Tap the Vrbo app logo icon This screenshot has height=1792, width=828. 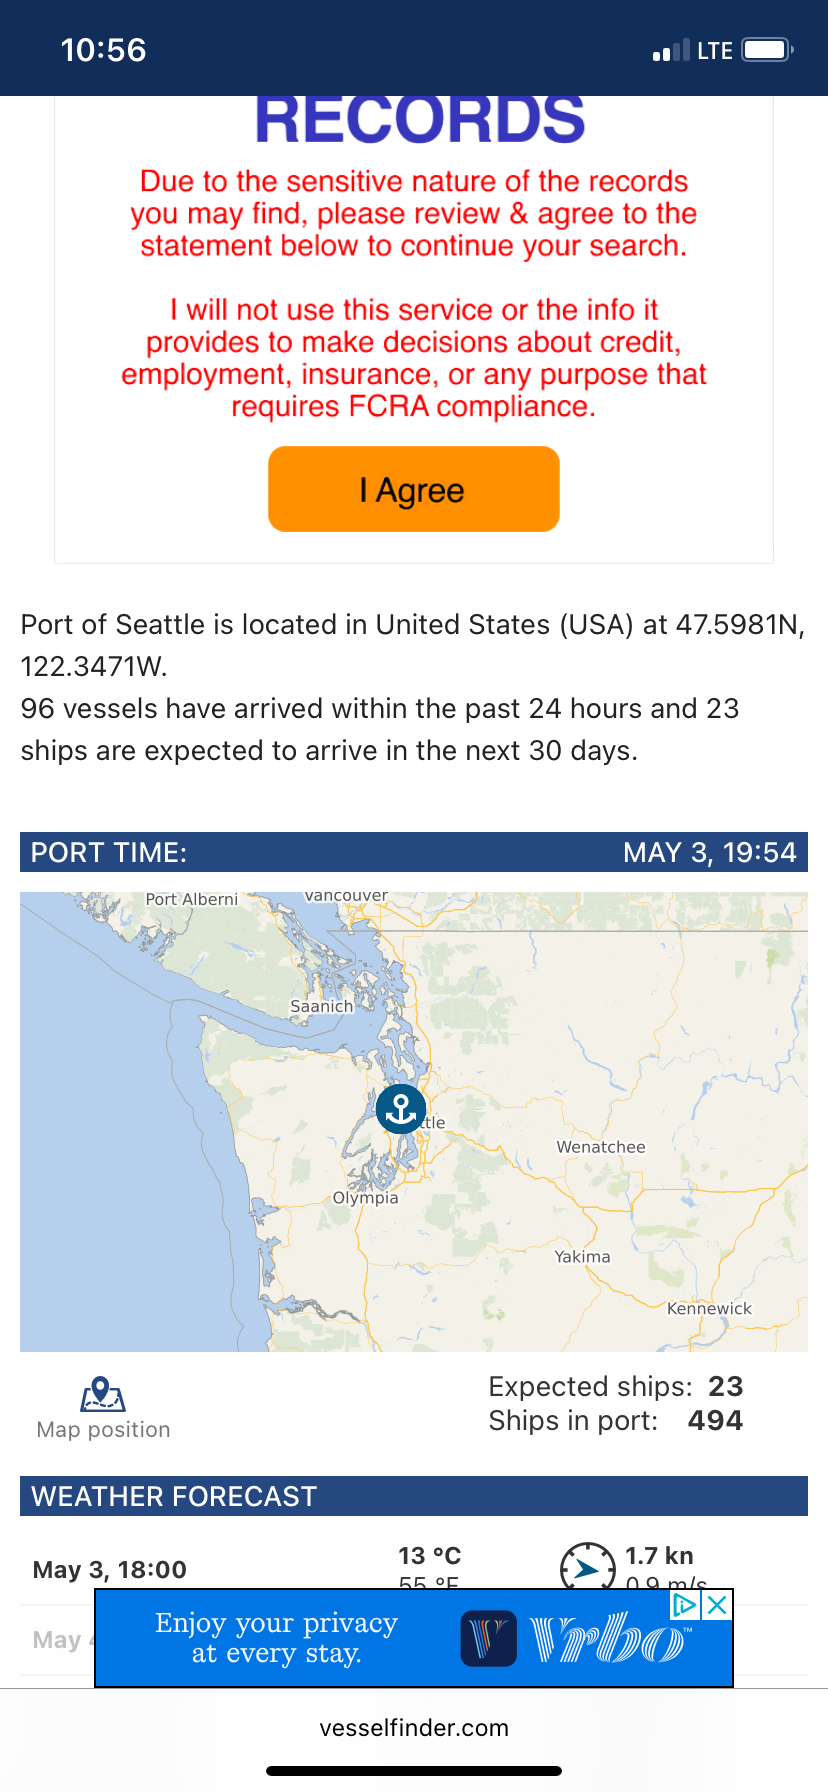(488, 1638)
